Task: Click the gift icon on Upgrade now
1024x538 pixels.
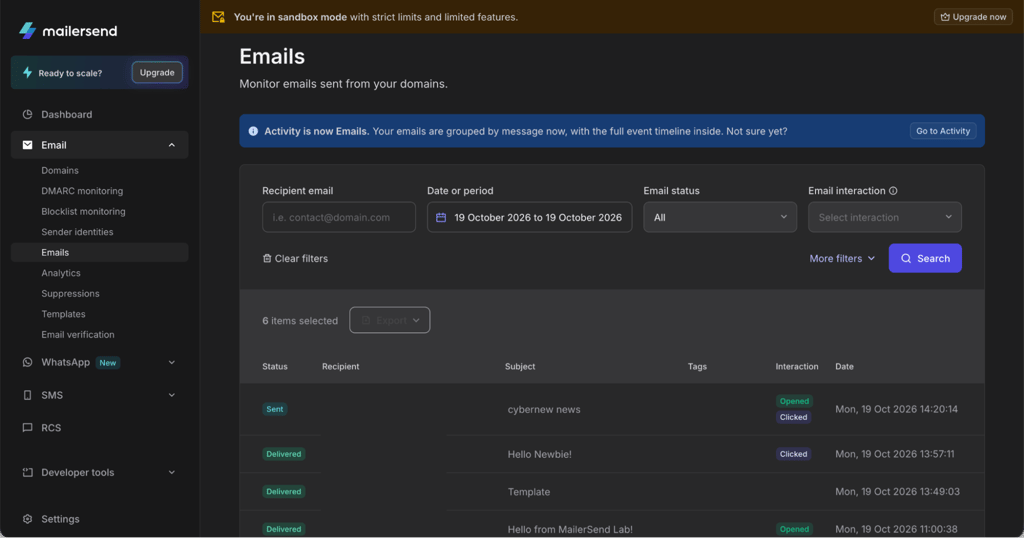Action: [x=945, y=17]
